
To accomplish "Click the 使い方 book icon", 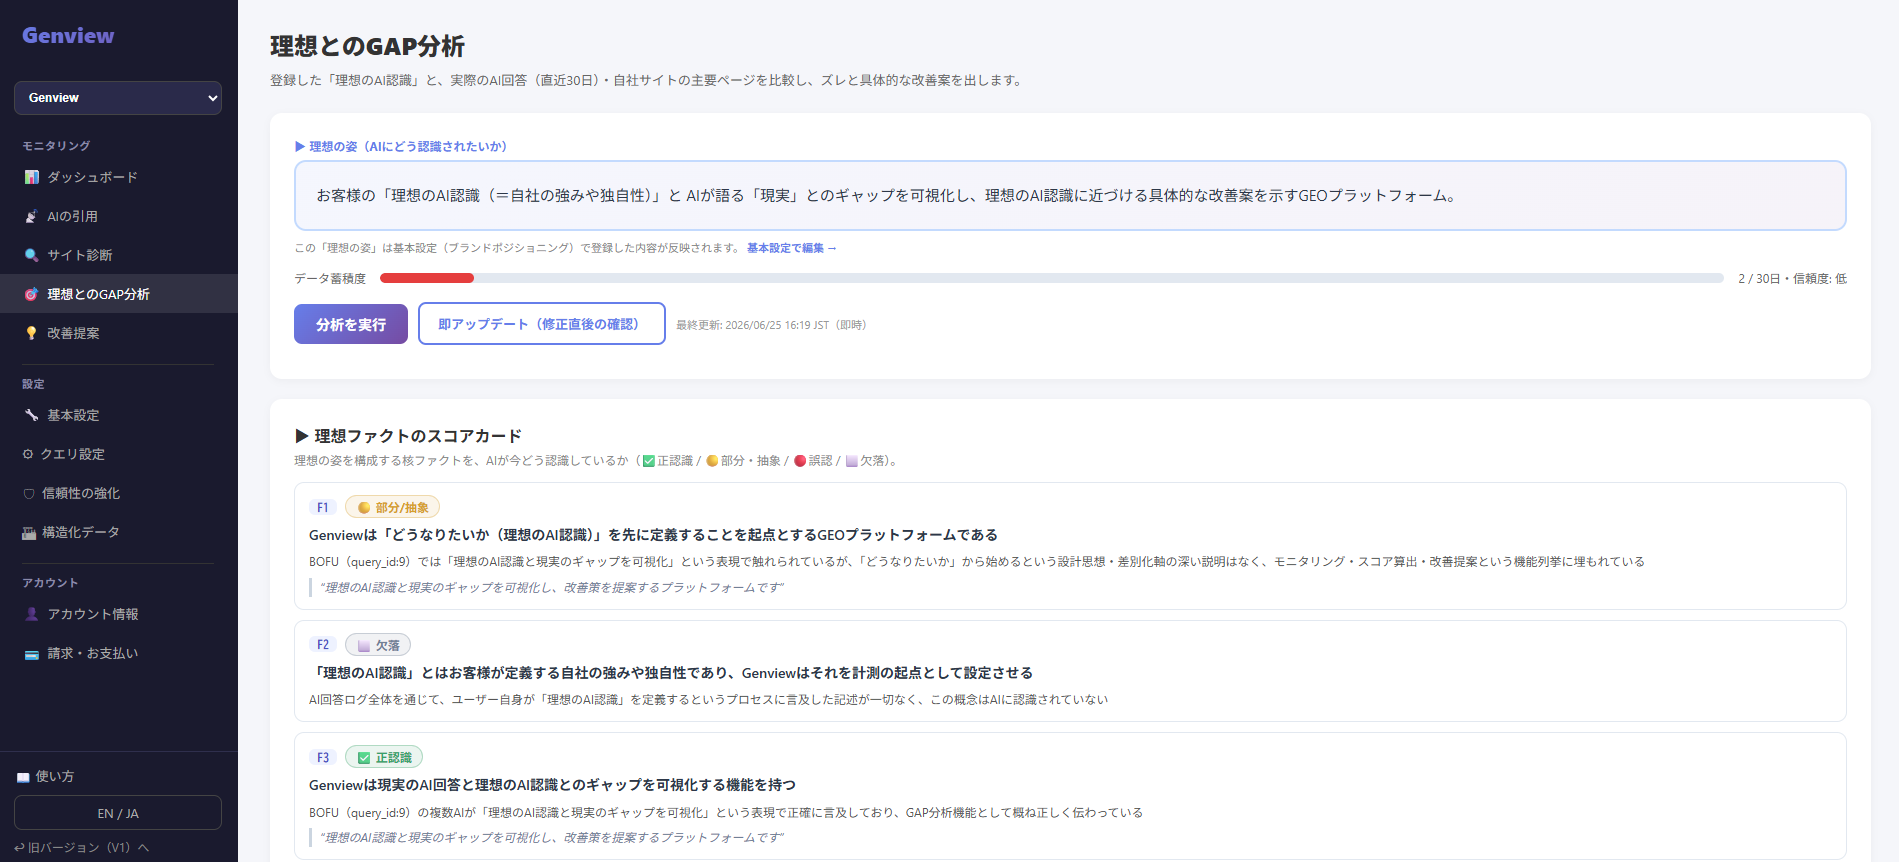I will 23,777.
